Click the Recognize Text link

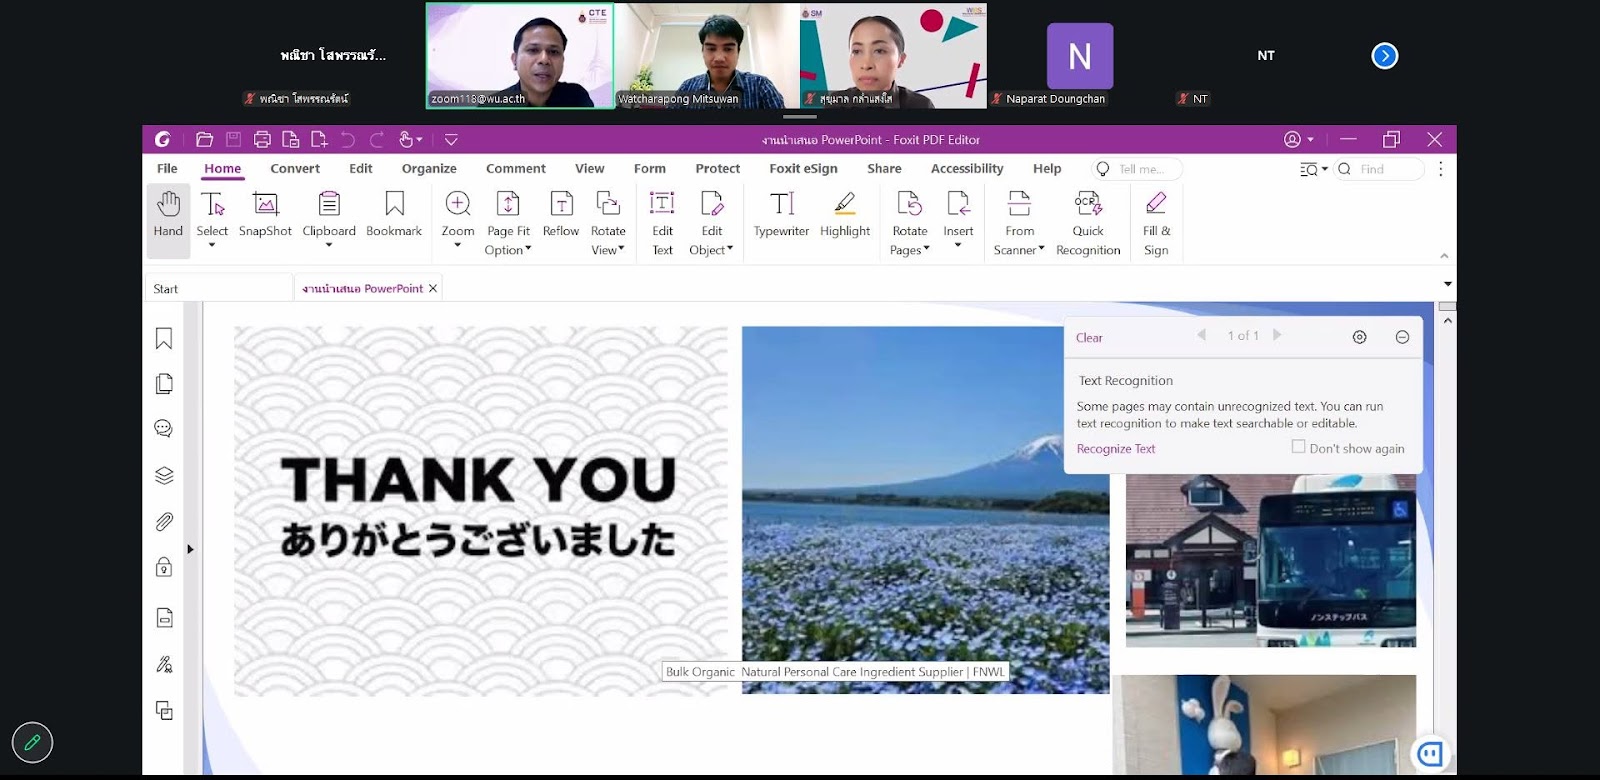pos(1115,449)
